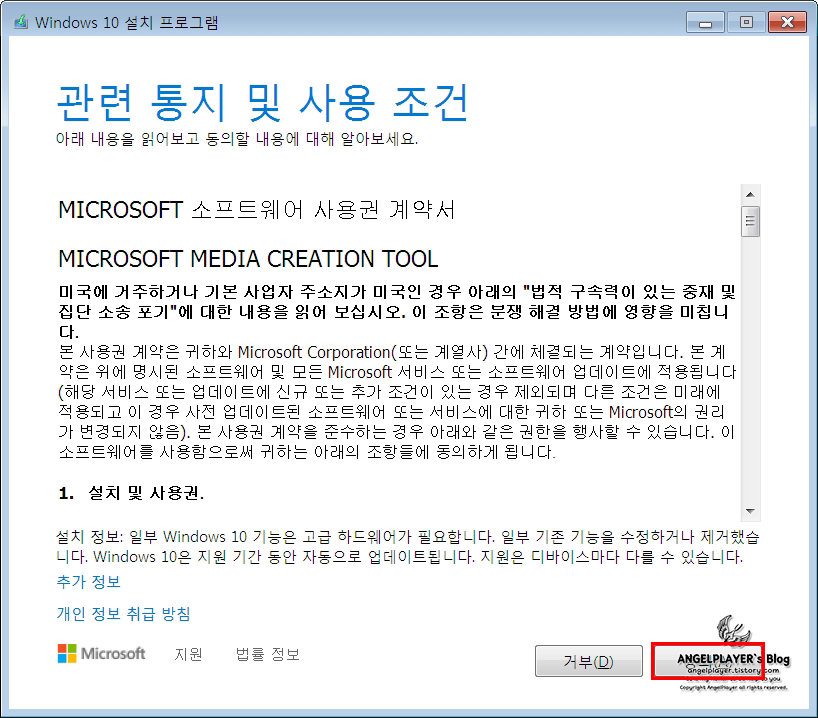818x718 pixels.
Task: Click the text MICROSOFT MEDIA CREATION TOOL
Action: click(x=248, y=259)
